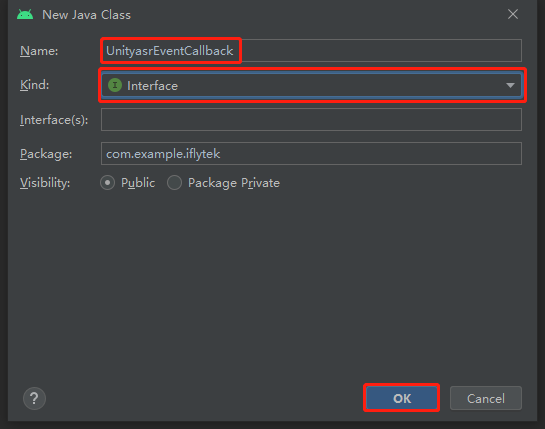Click the green Android logo icon
The image size is (545, 429).
pyautogui.click(x=25, y=15)
